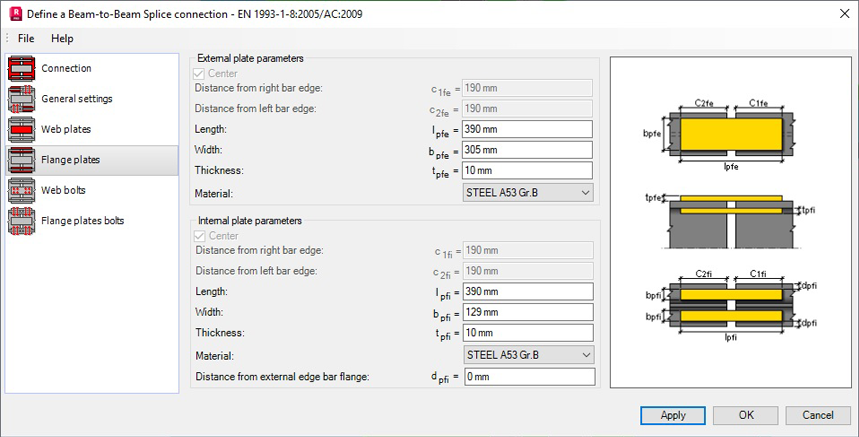Select the Flange plates bolts icon

[22, 220]
